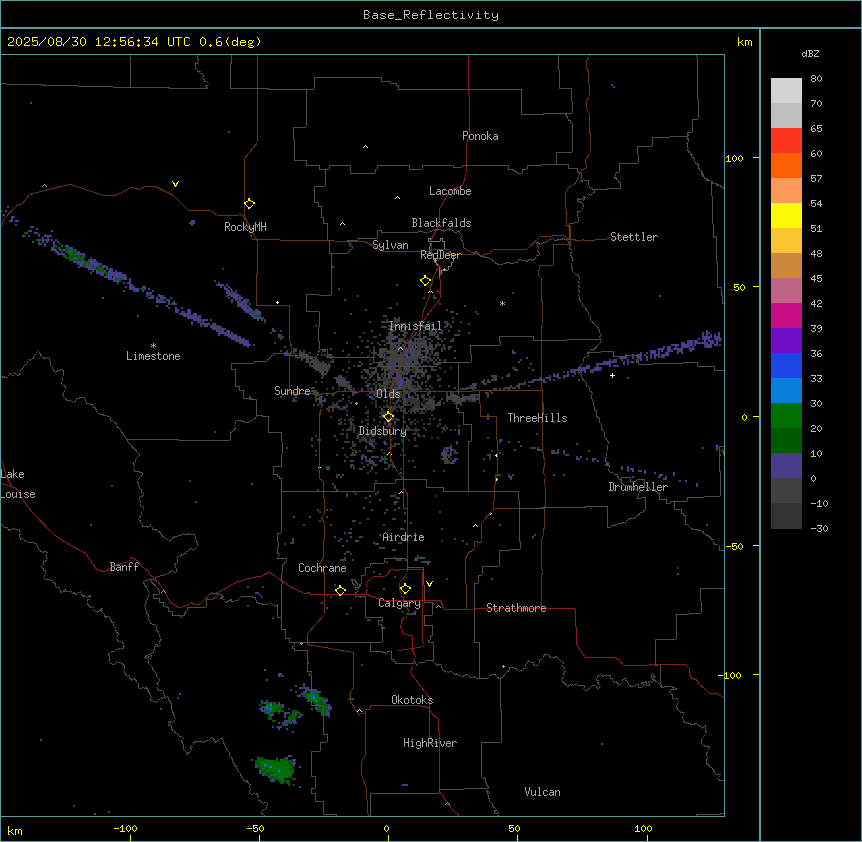Click the Sundre label
The image size is (862, 842).
[292, 391]
